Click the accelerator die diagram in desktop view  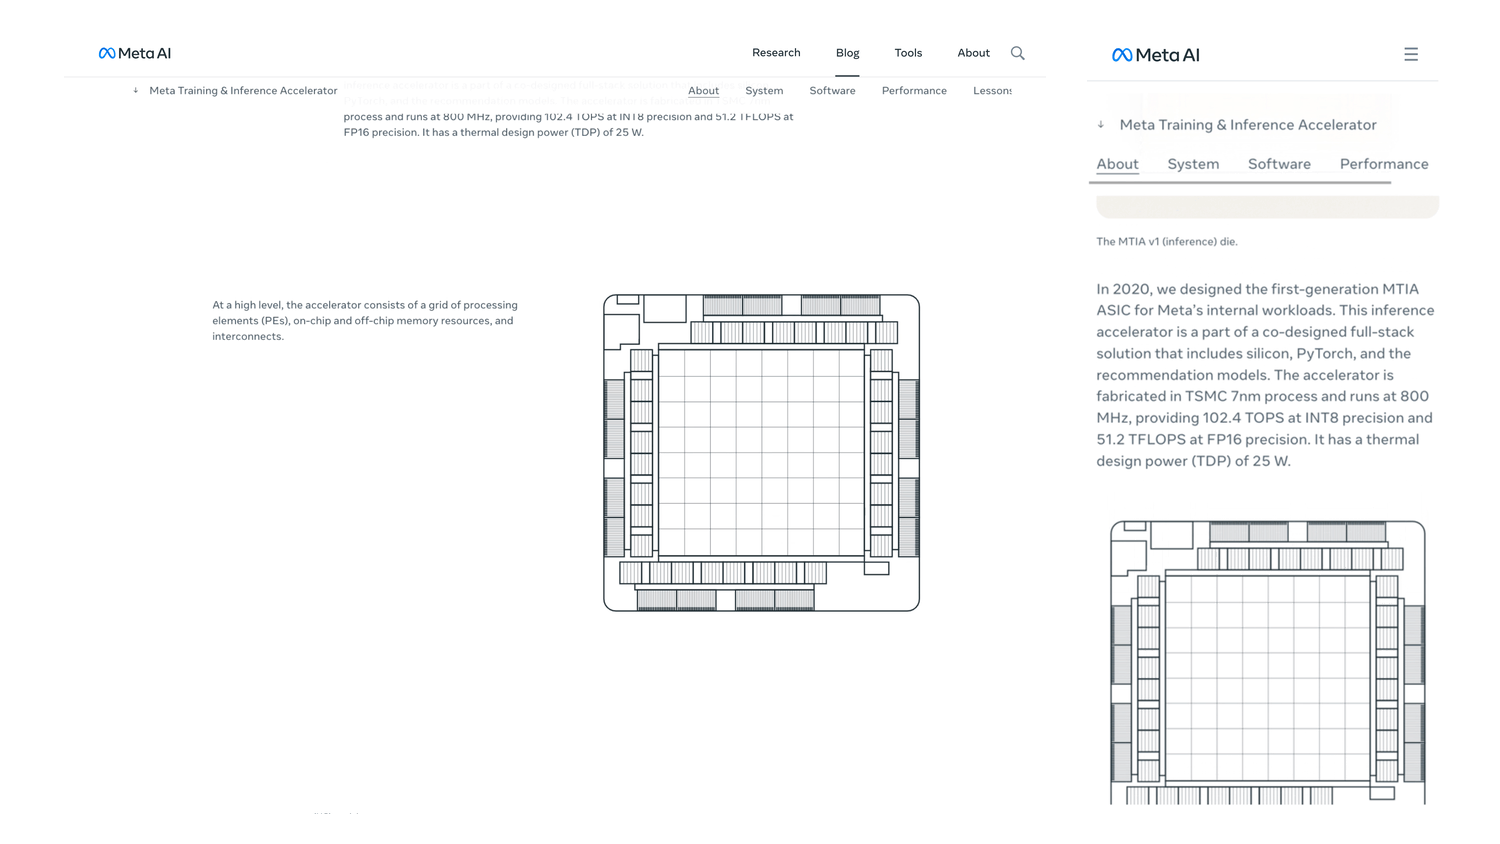tap(761, 453)
